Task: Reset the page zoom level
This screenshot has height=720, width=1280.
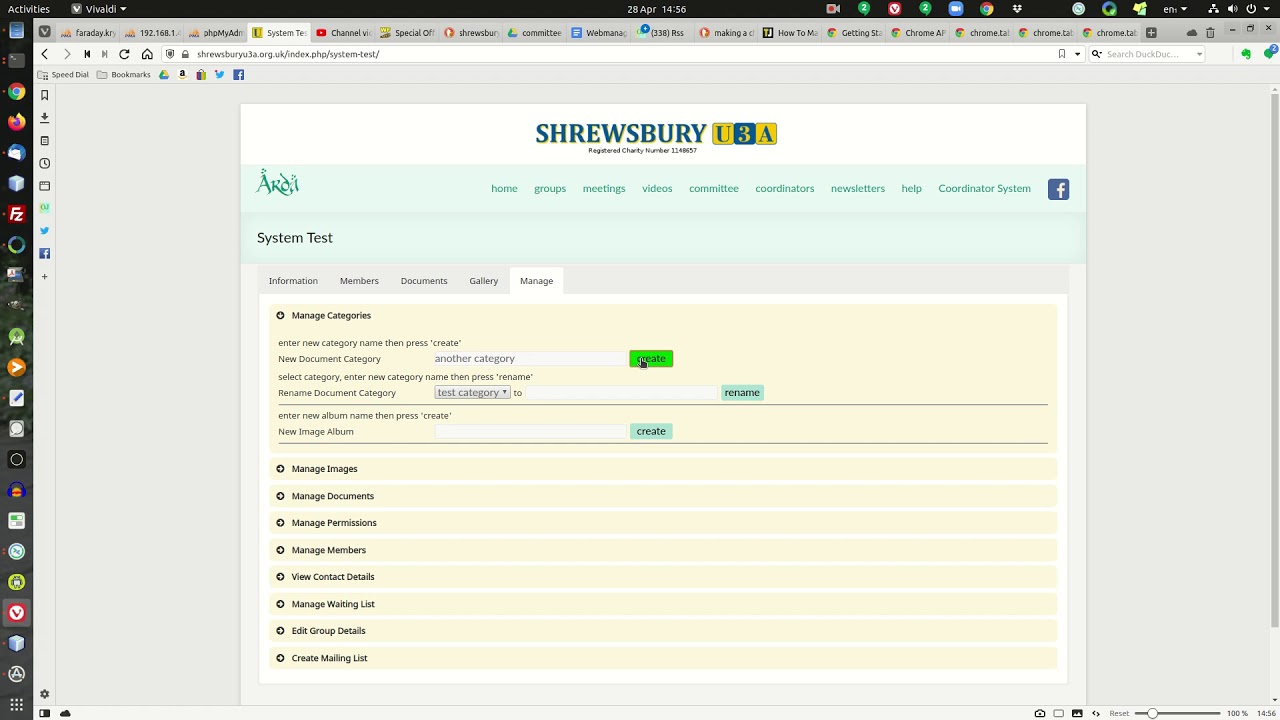Action: (1119, 713)
